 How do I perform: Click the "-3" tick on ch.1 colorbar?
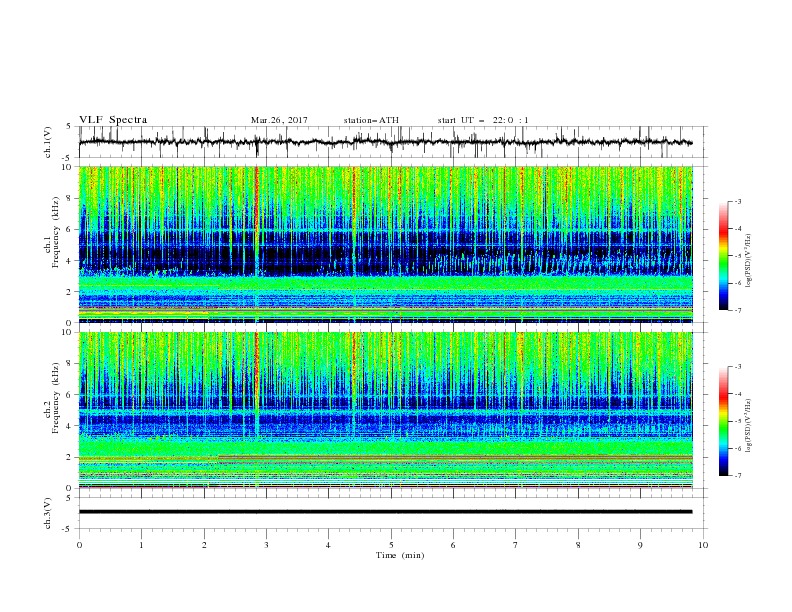tap(737, 201)
